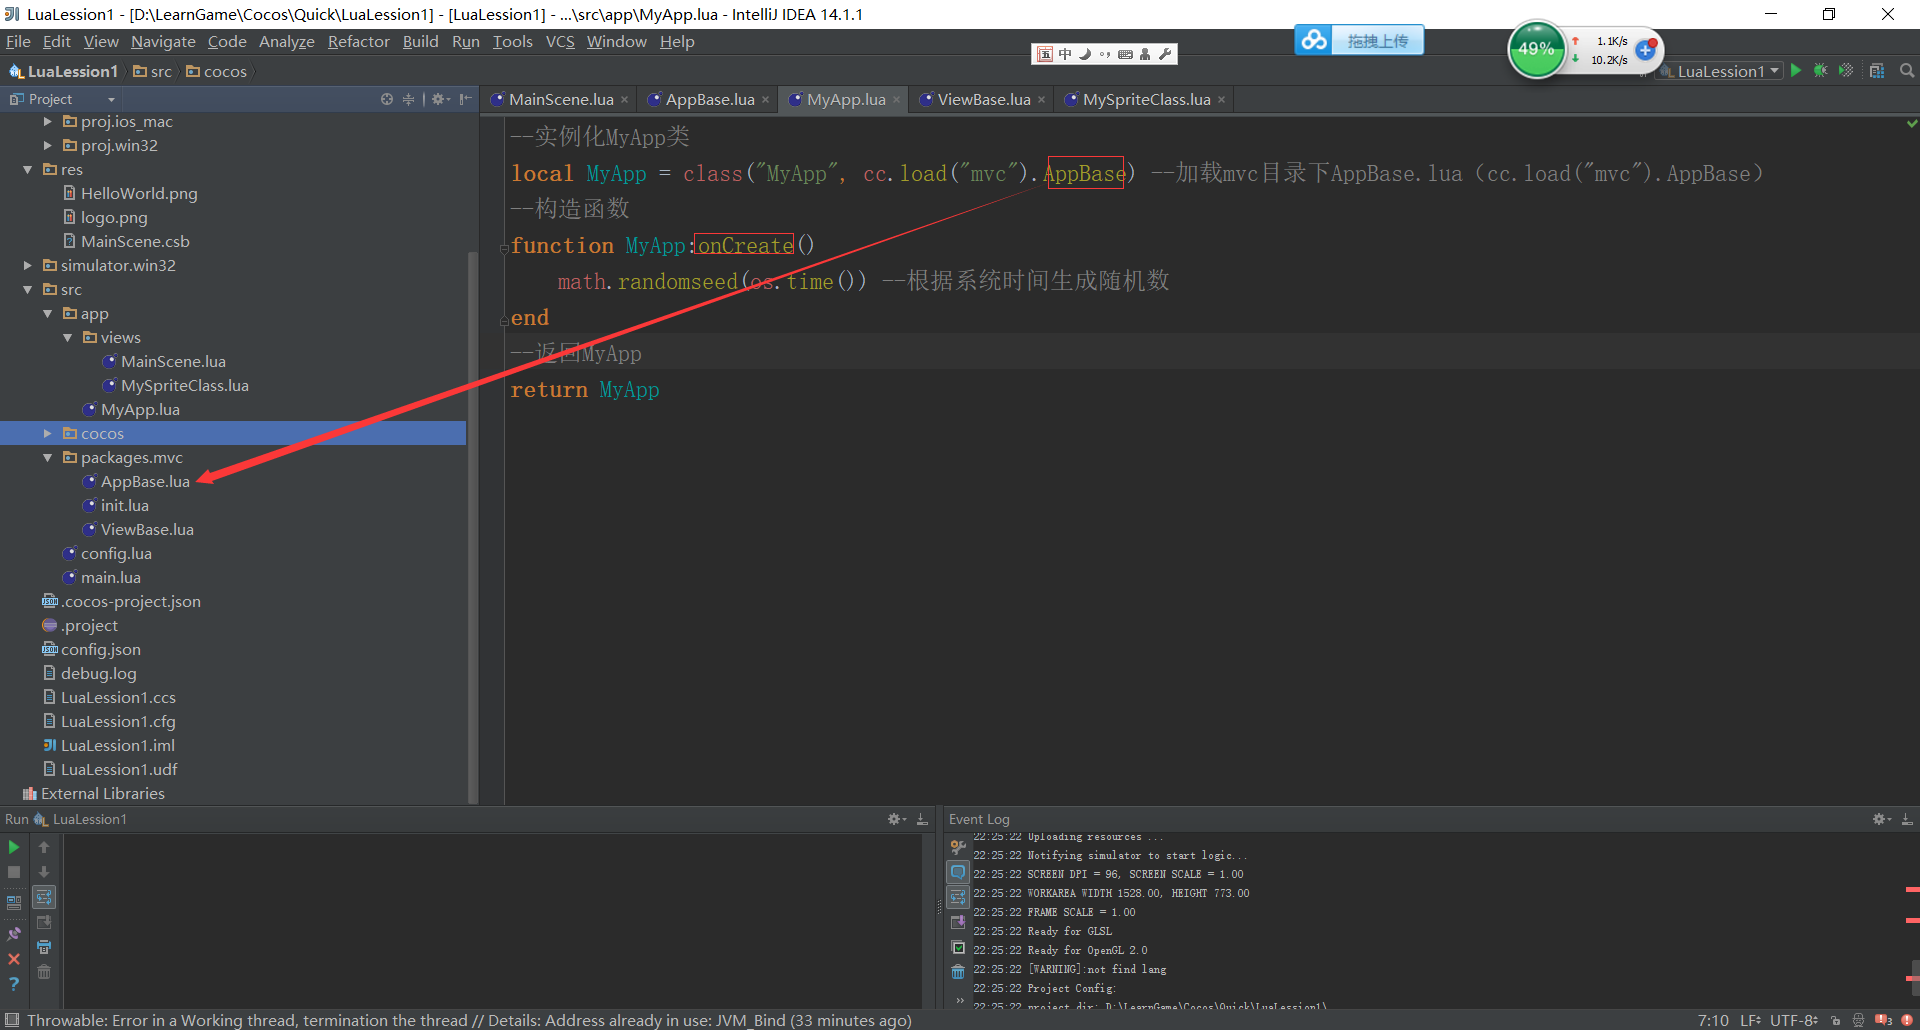Open Event Log gear settings

pos(1881,819)
